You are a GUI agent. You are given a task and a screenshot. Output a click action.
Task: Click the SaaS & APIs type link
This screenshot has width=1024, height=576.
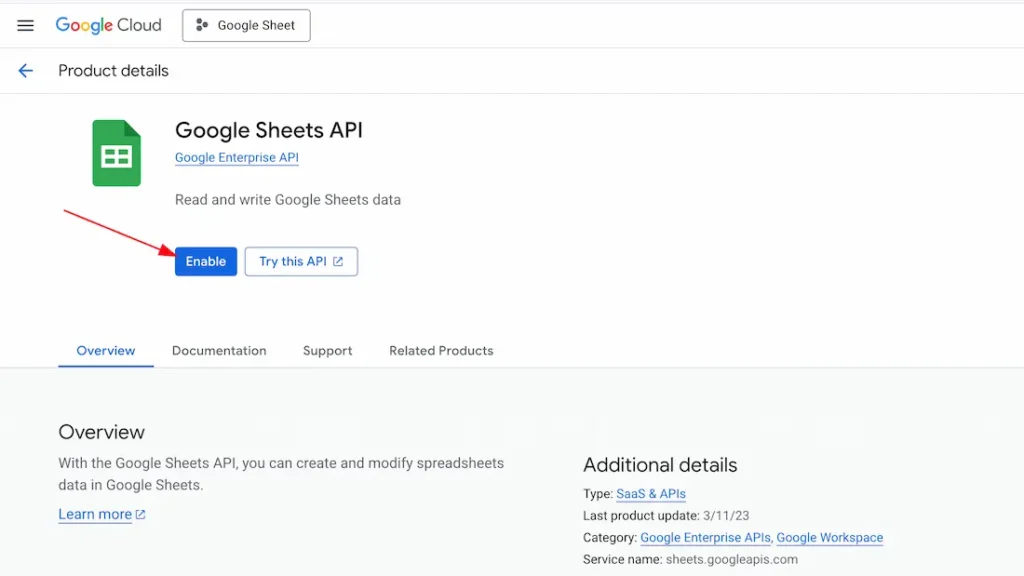tap(651, 494)
